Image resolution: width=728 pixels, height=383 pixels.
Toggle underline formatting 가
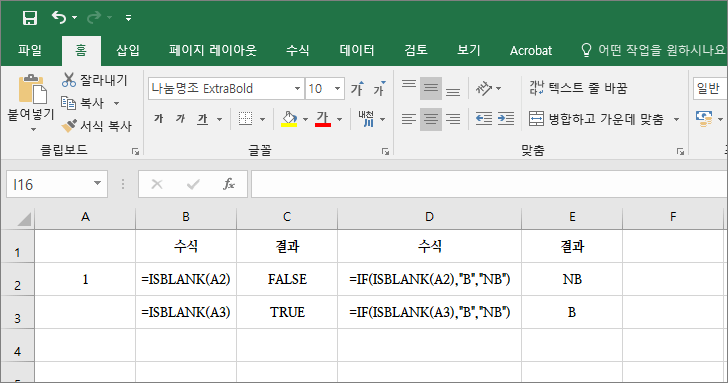click(202, 119)
